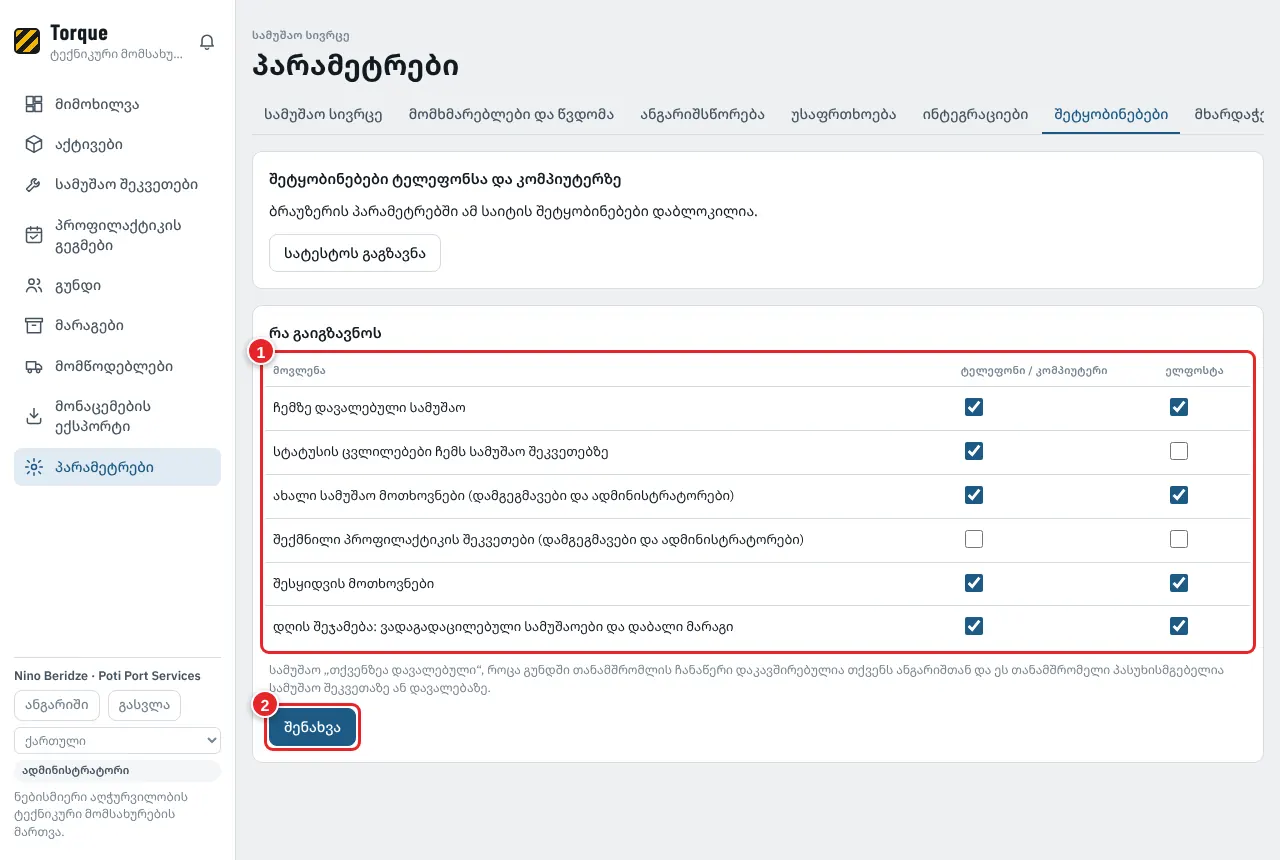Click the მომწოდებლები truck icon

[34, 367]
